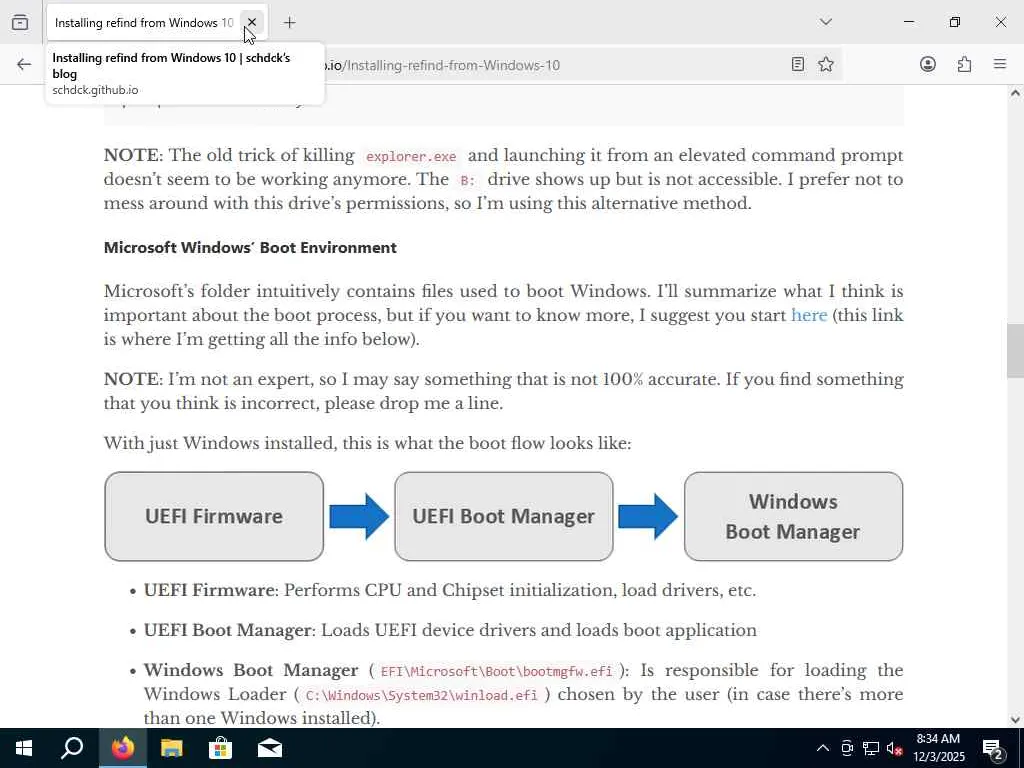
Task: Open the Firefox application hamburger menu
Action: coord(1000,64)
